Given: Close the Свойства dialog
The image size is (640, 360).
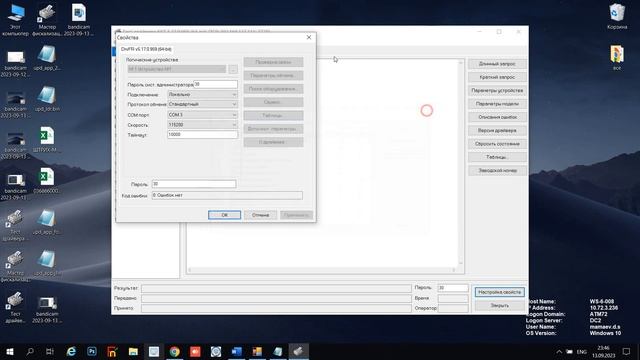Looking at the screenshot, I should point(309,37).
